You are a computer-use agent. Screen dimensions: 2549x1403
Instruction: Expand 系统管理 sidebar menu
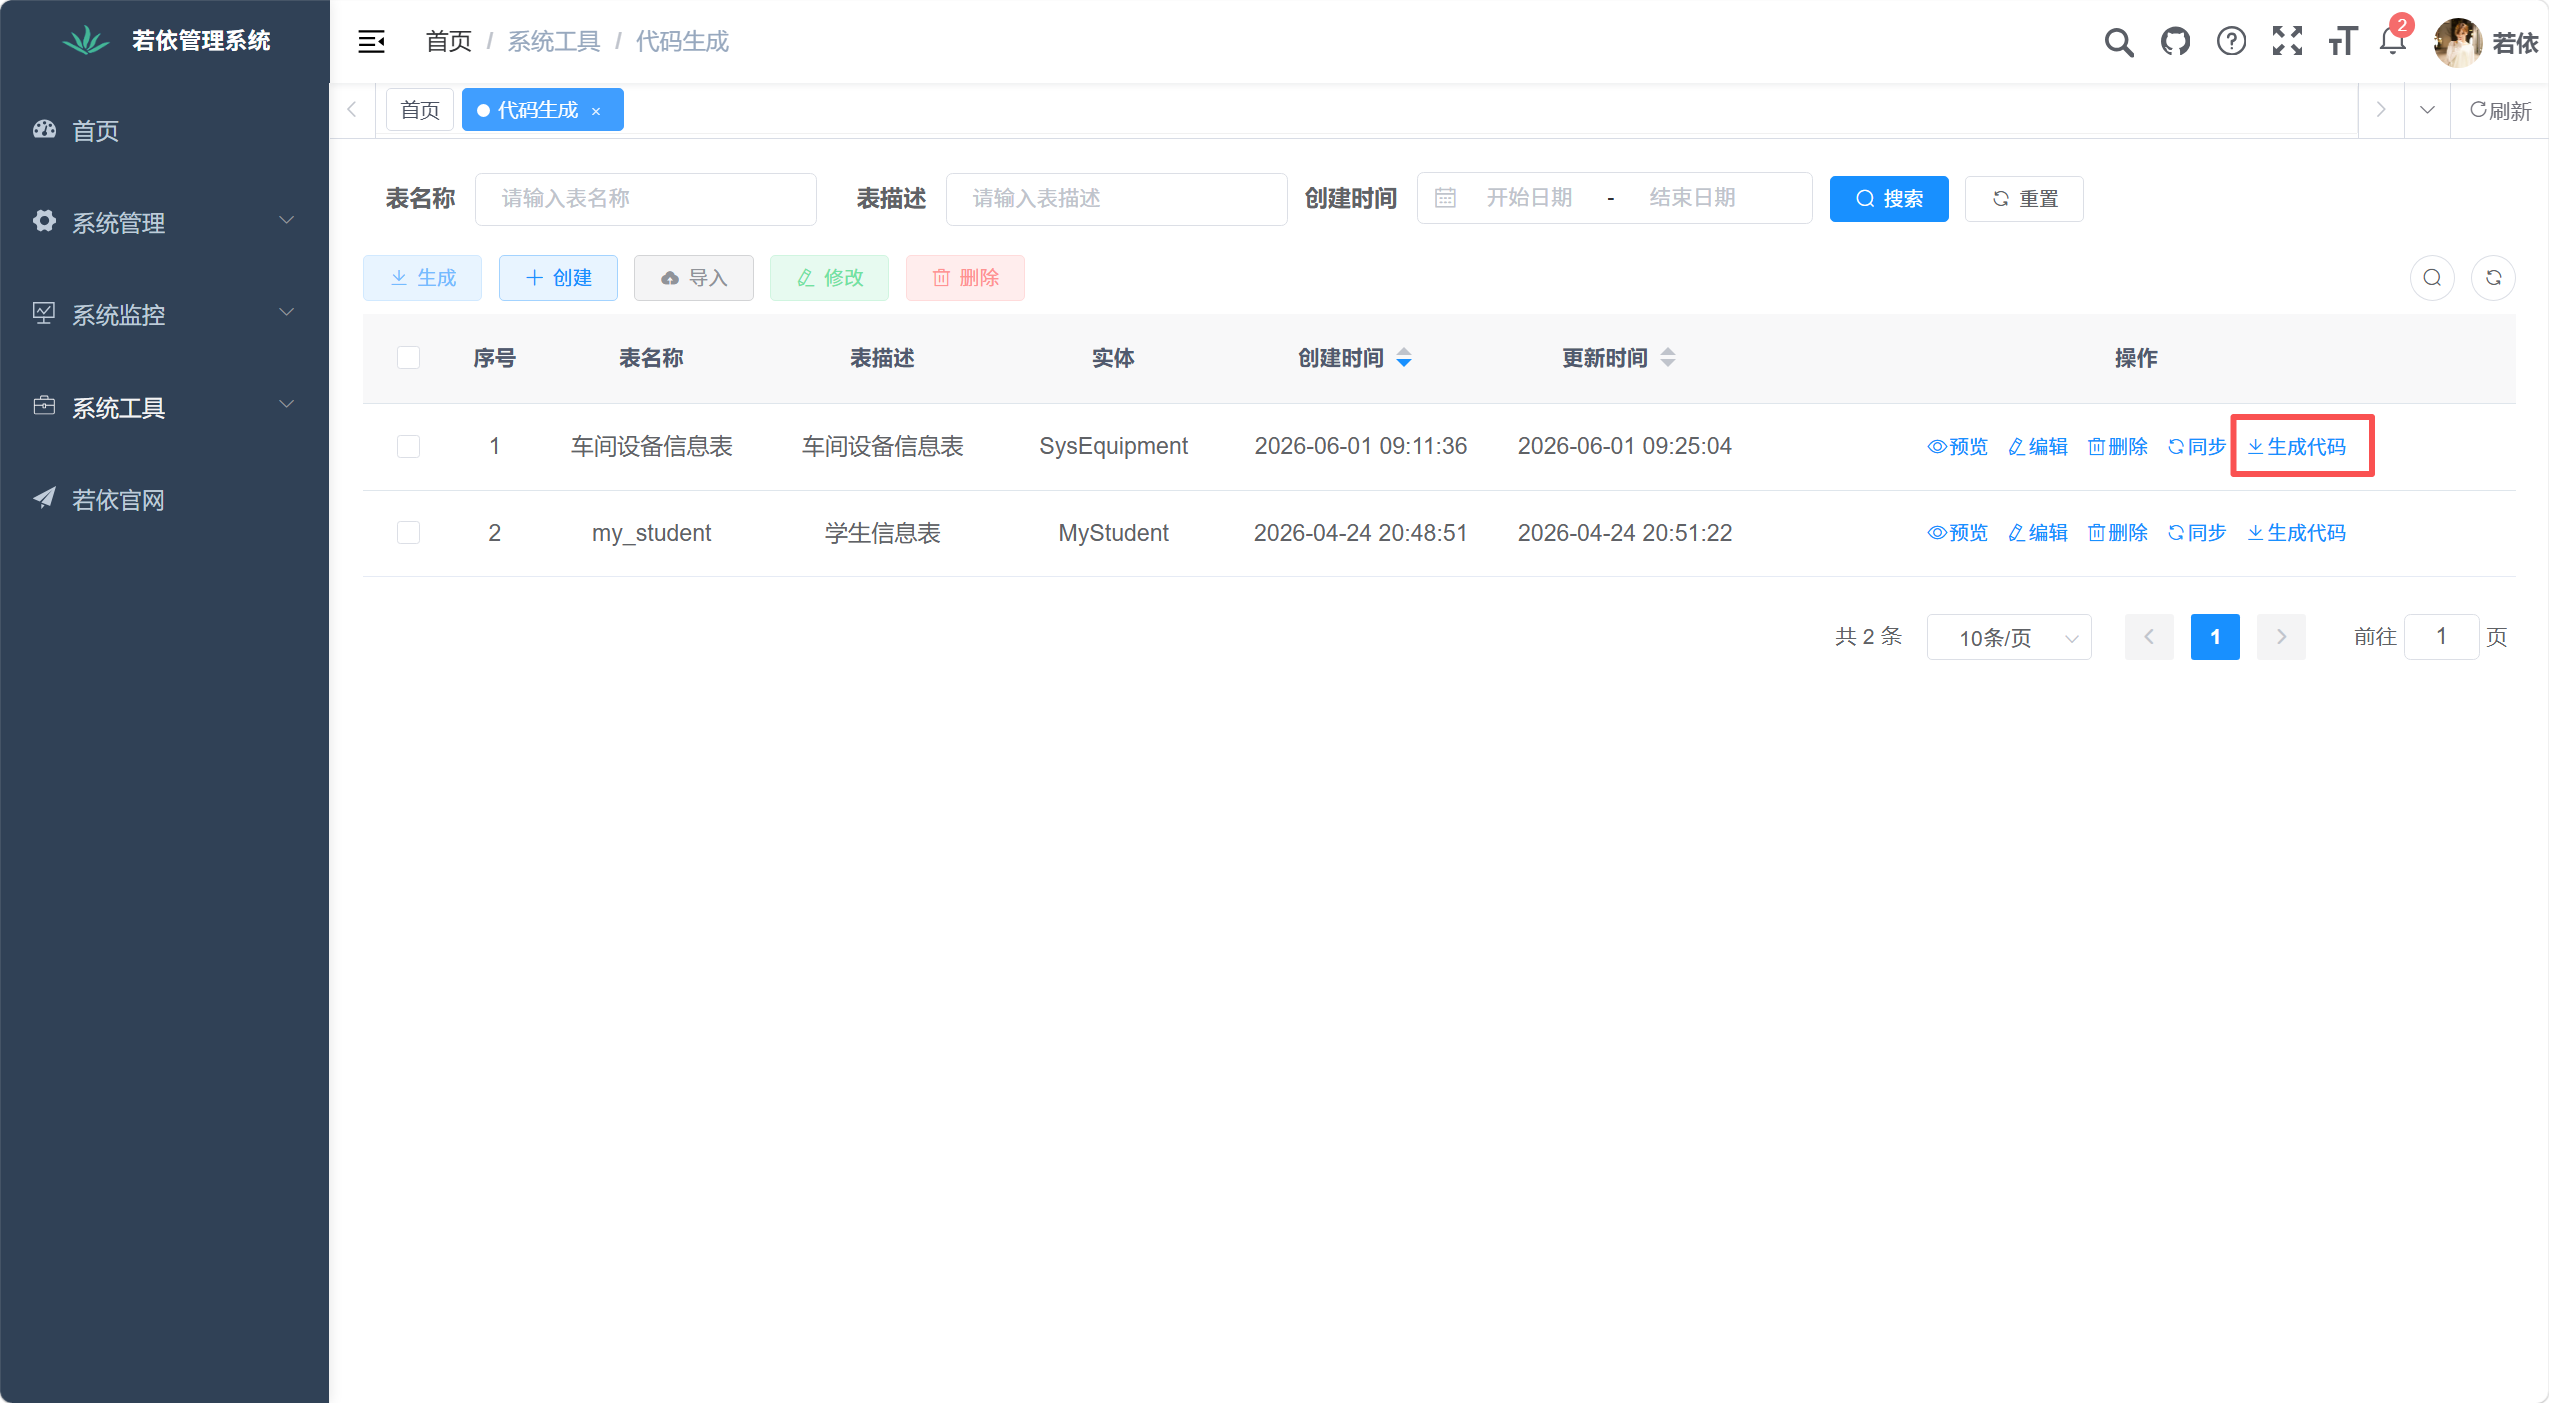click(x=165, y=222)
